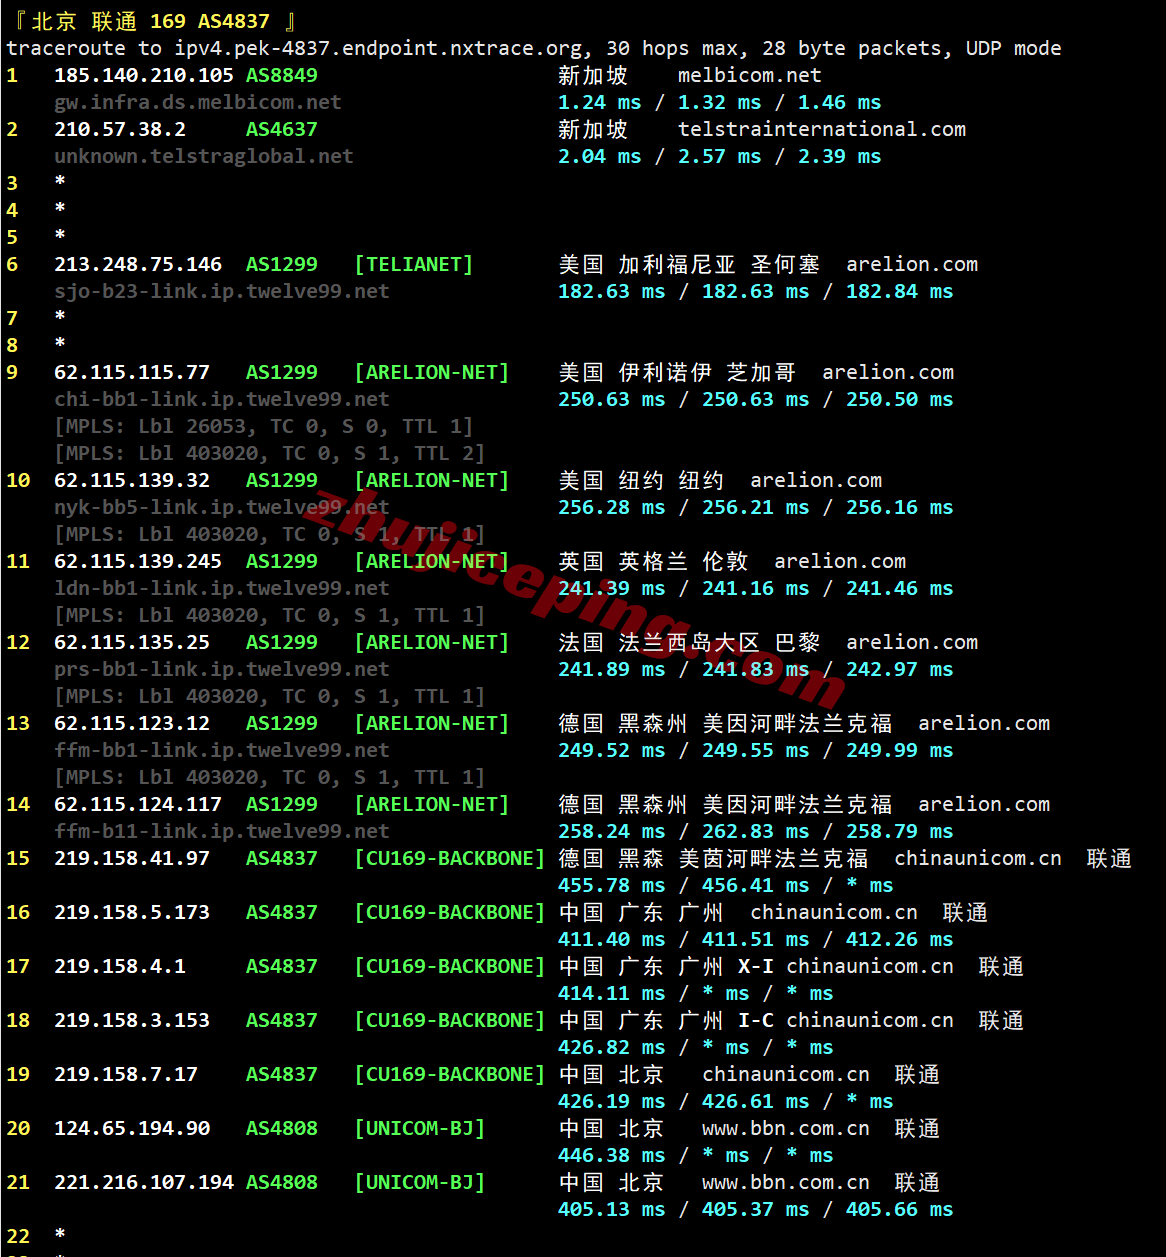Viewport: 1166px width, 1257px height.
Task: Select latency 256.28 ms
Action: 612,507
